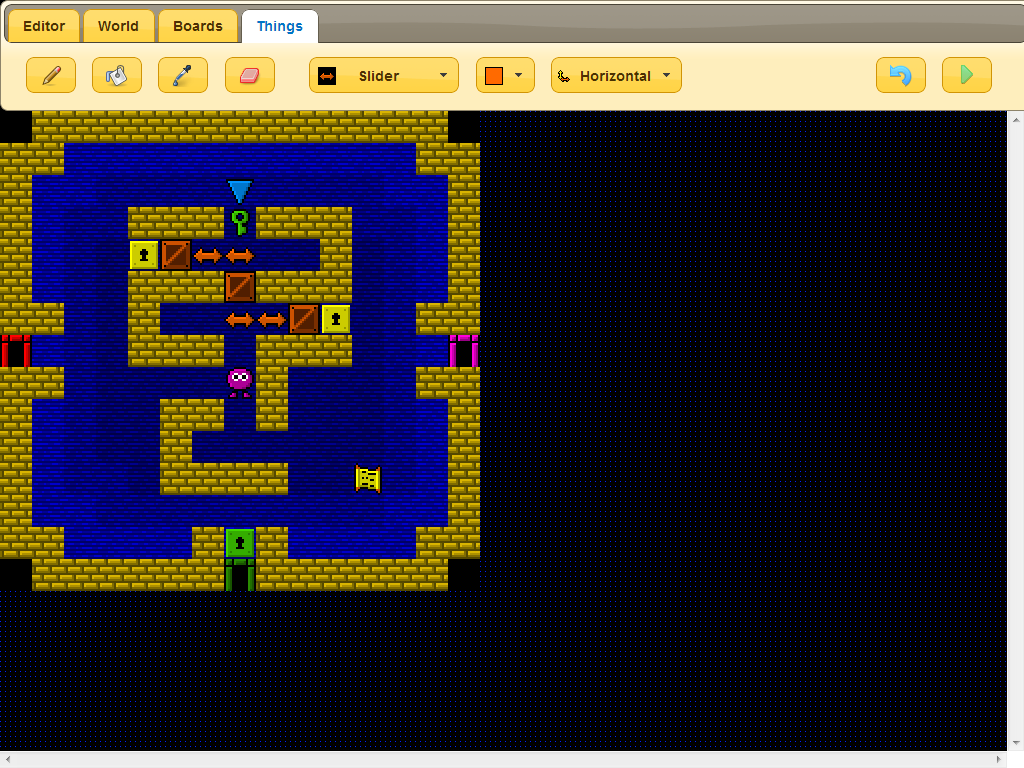
Task: Click the red passage on left wall
Action: point(15,352)
